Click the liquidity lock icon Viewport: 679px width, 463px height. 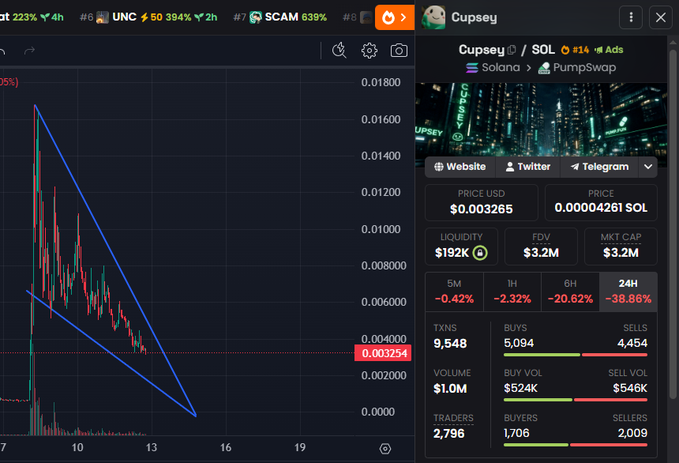pyautogui.click(x=480, y=253)
